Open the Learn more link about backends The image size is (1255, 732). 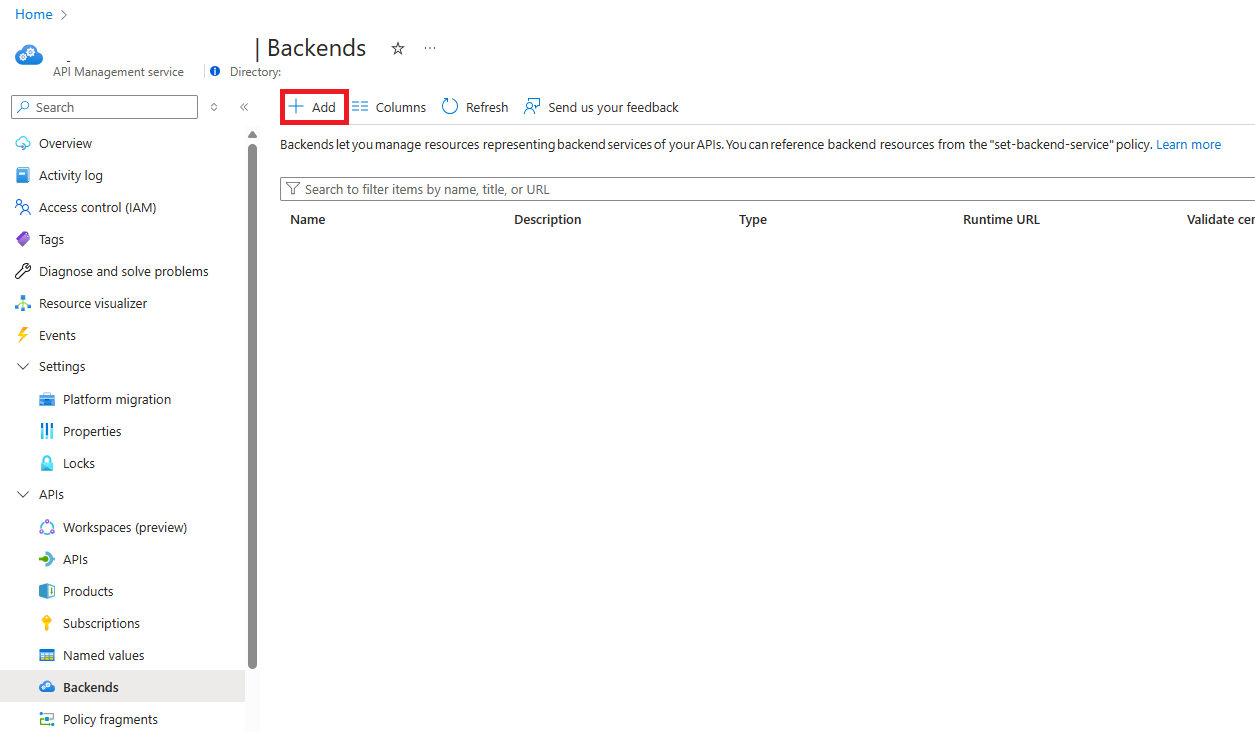tap(1188, 144)
